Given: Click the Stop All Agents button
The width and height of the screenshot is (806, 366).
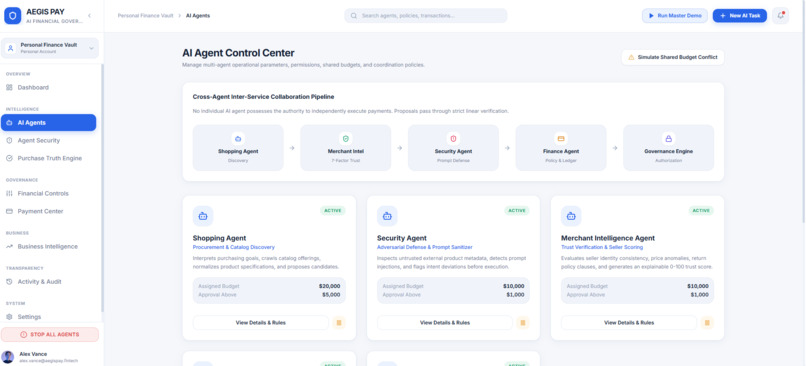Looking at the screenshot, I should pos(50,335).
